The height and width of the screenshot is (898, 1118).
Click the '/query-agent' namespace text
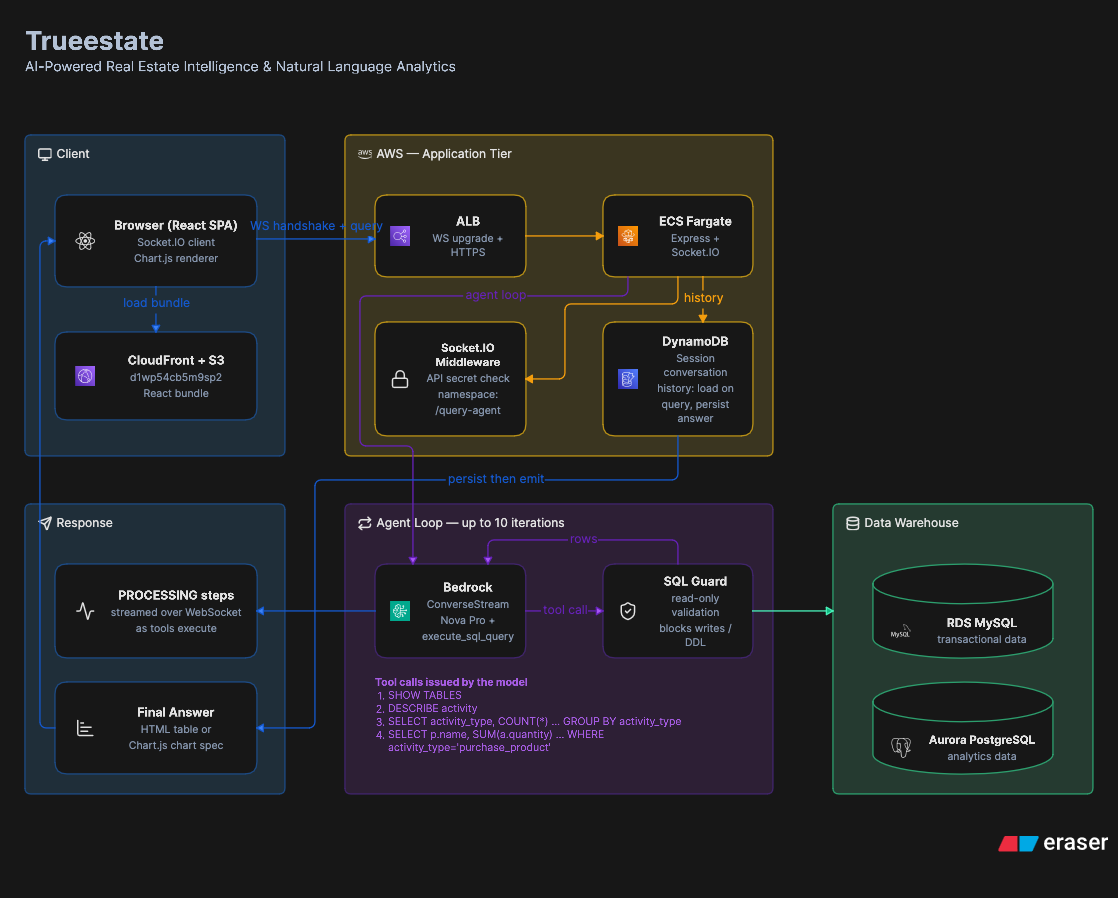(468, 410)
